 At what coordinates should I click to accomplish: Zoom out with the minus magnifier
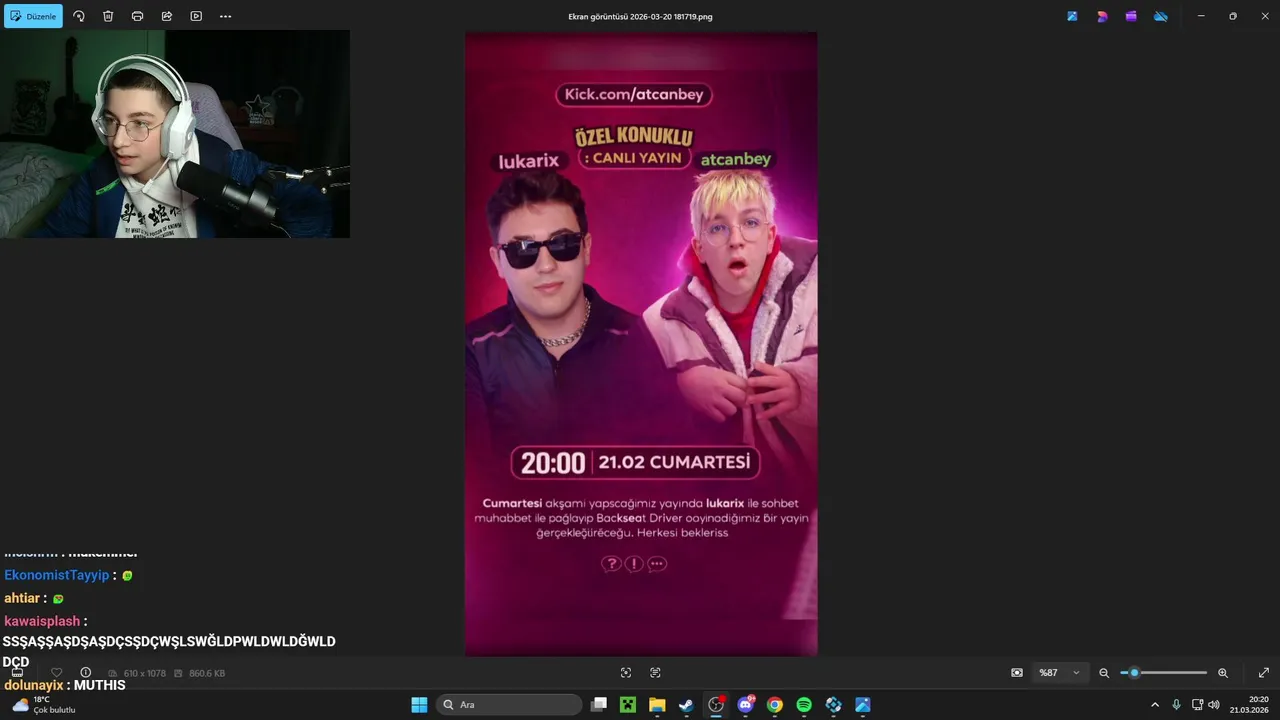[1104, 673]
